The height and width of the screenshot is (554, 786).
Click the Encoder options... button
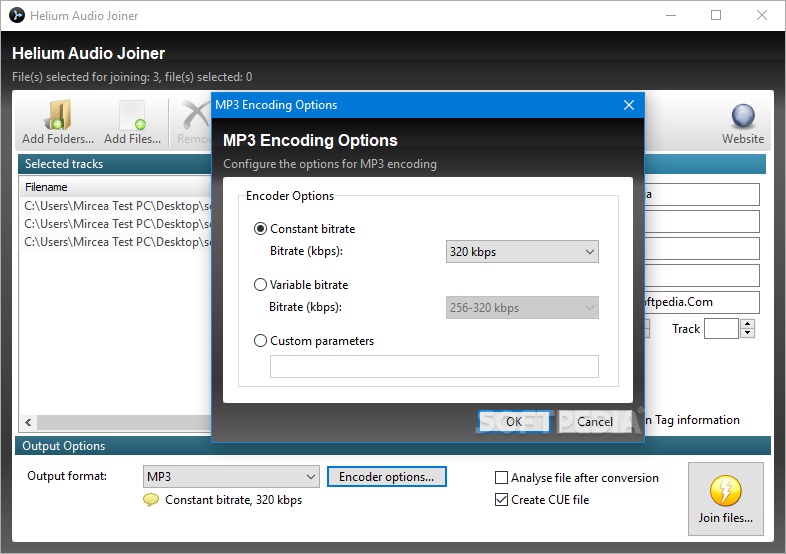point(386,476)
